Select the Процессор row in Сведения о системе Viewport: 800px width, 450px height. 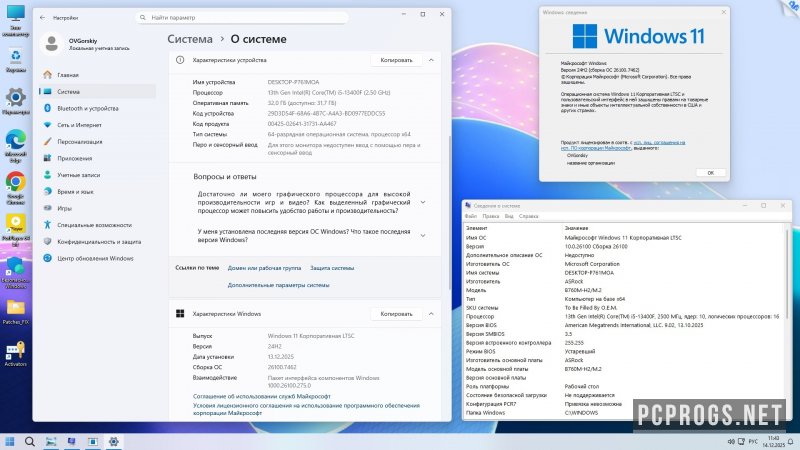coord(623,317)
